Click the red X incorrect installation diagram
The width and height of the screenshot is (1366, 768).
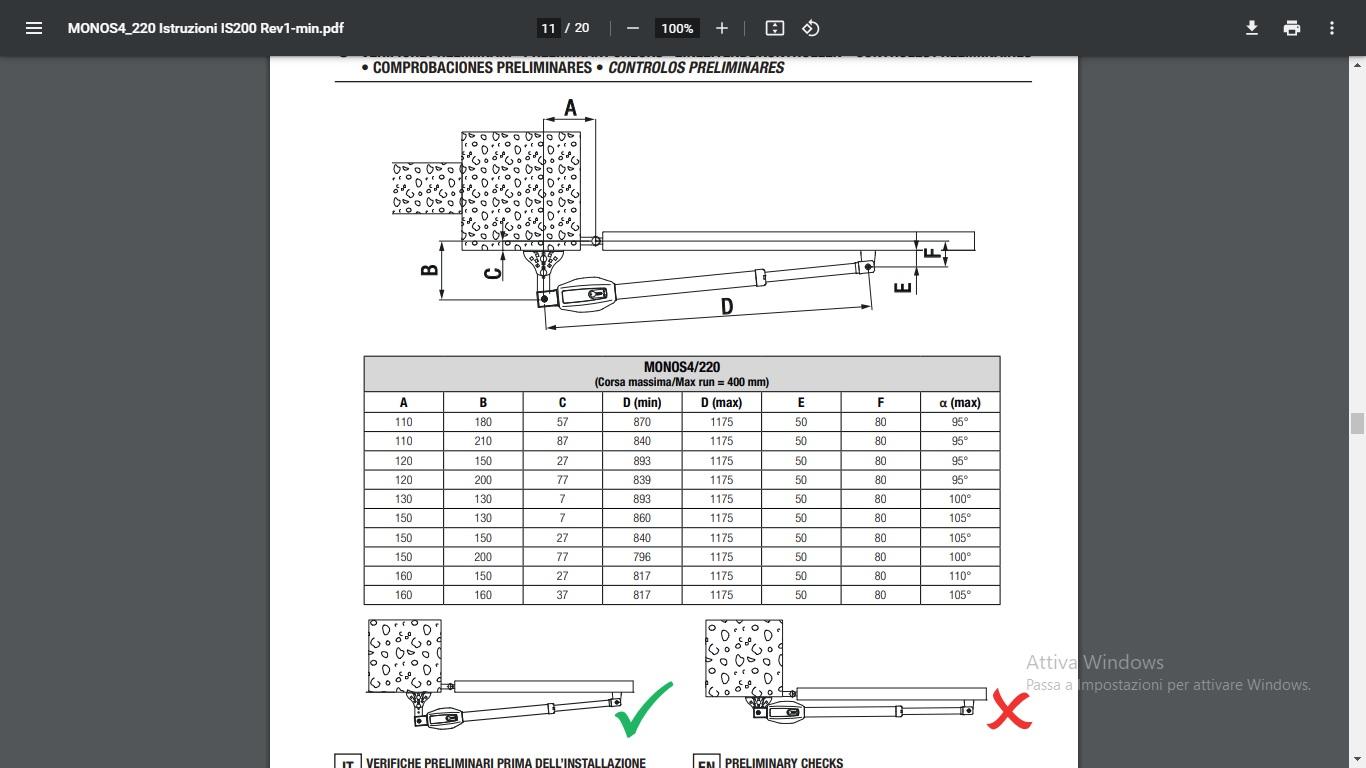(x=868, y=674)
